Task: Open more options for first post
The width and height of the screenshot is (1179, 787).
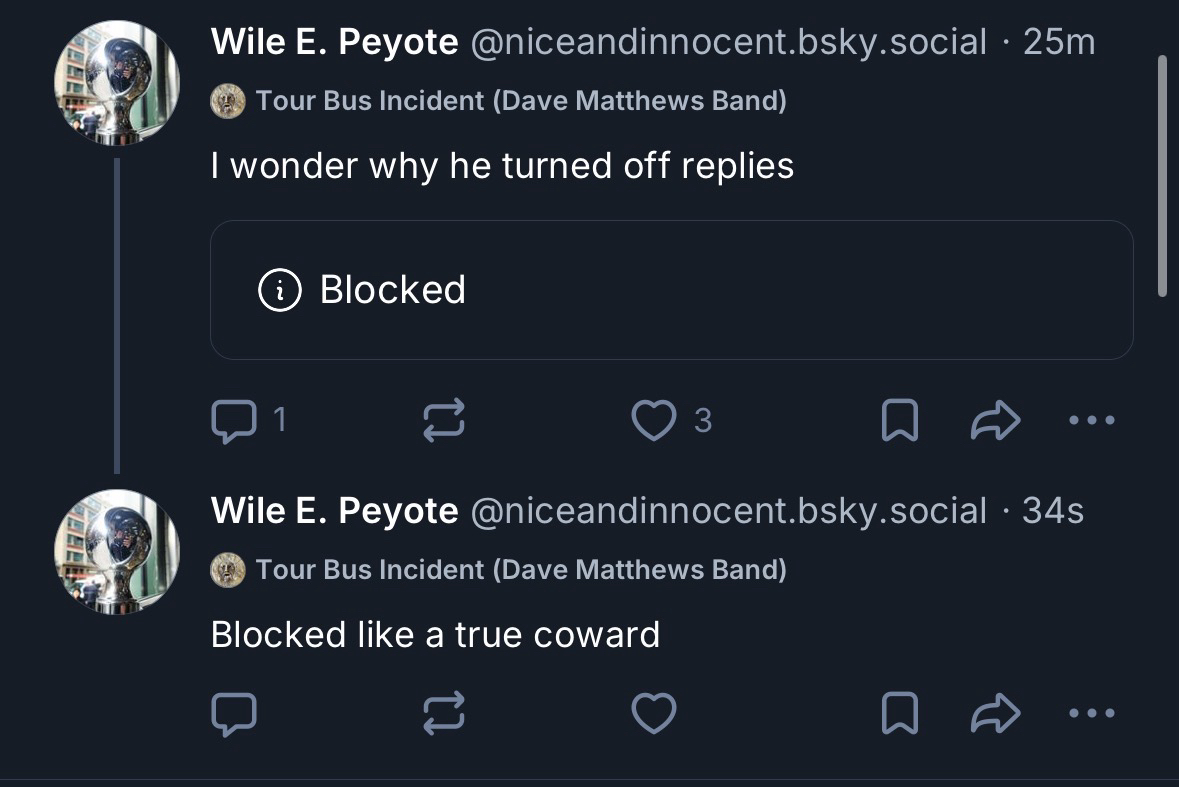Action: 1091,422
